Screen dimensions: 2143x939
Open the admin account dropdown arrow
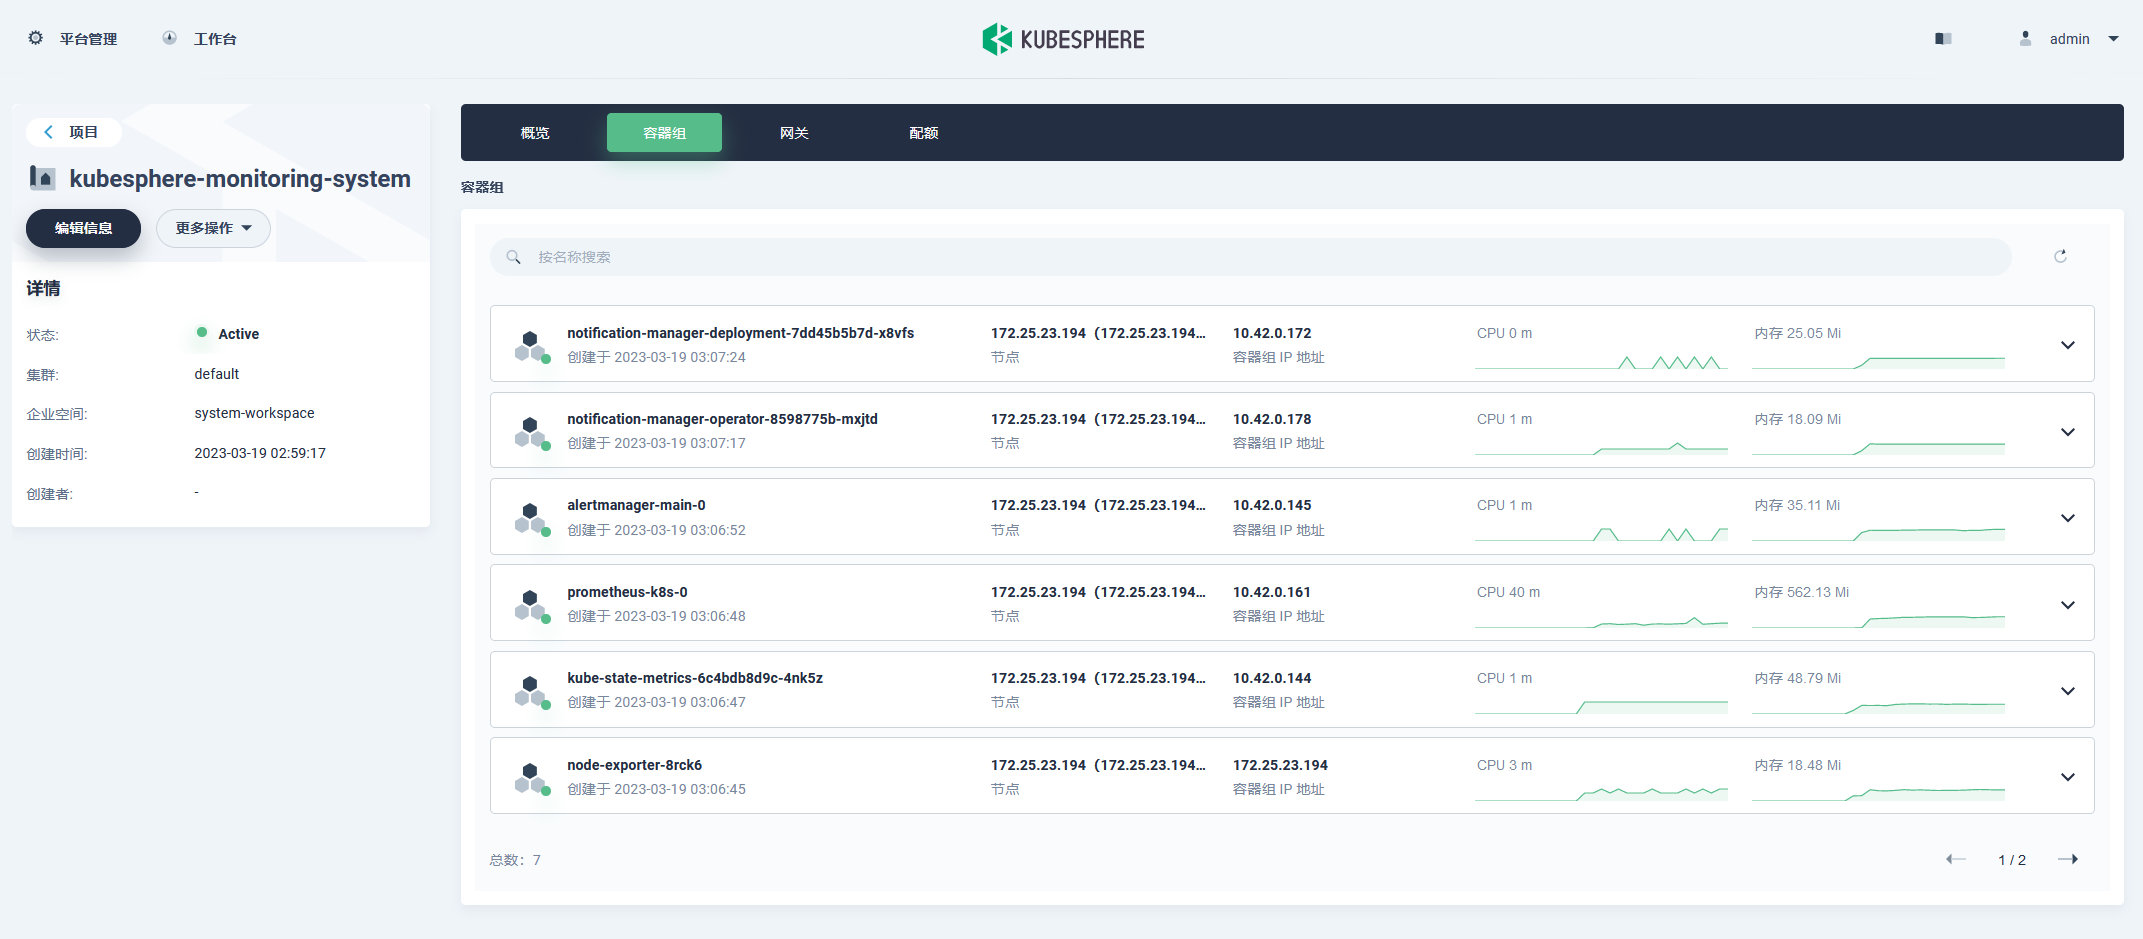click(2113, 38)
